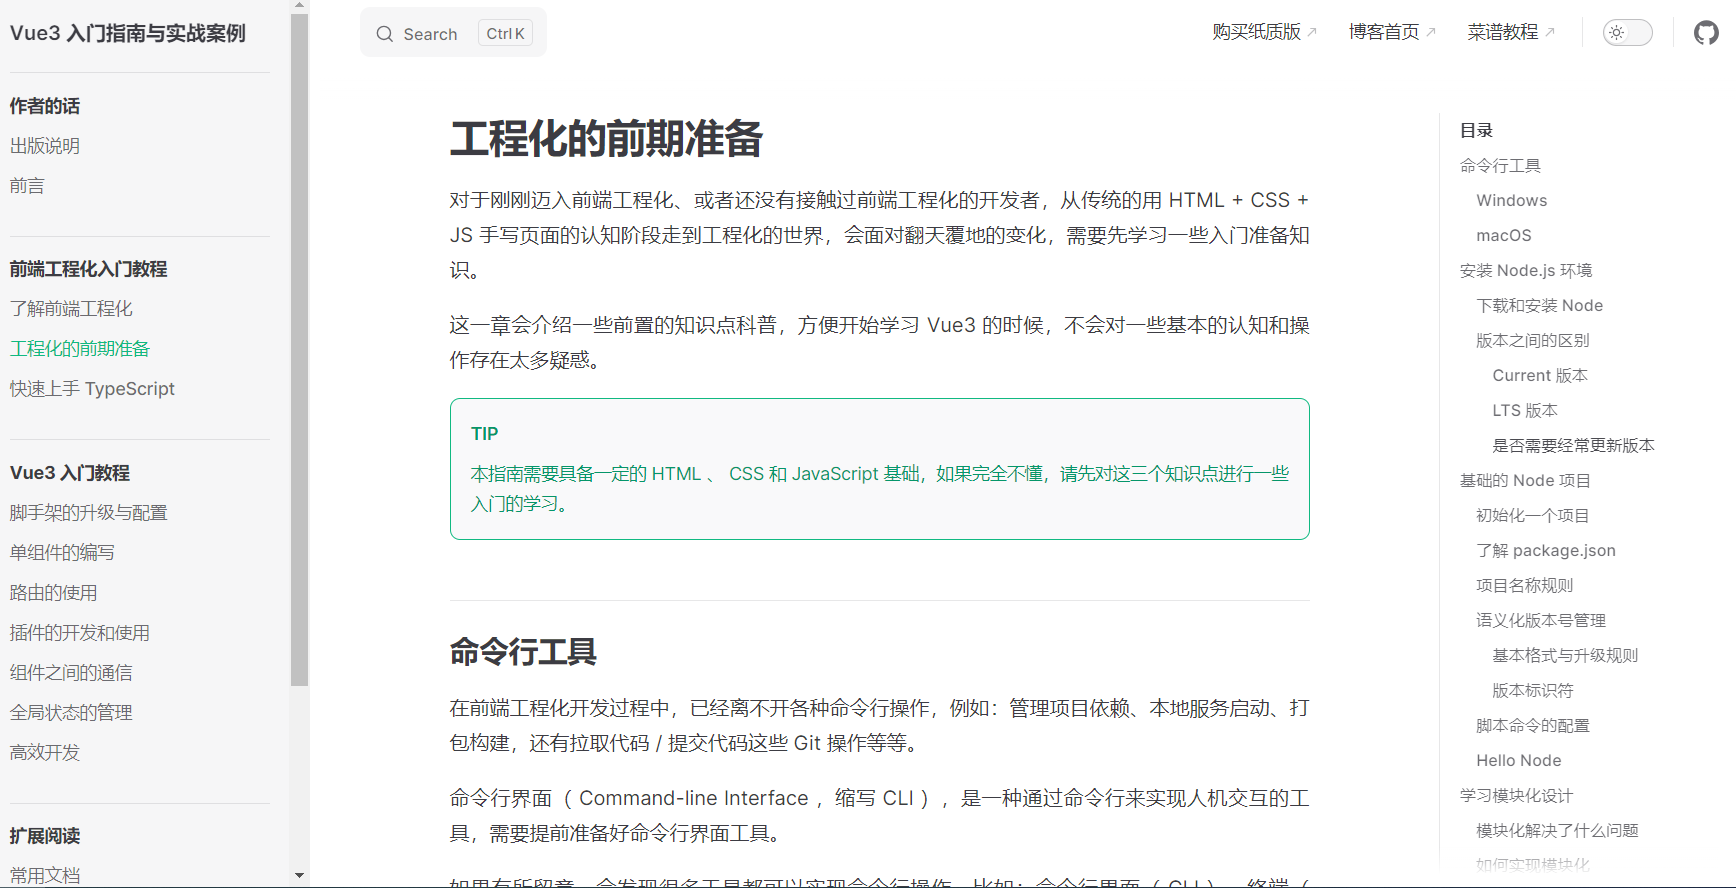The width and height of the screenshot is (1736, 888).
Task: Open the GitHub repository icon
Action: click(x=1706, y=33)
